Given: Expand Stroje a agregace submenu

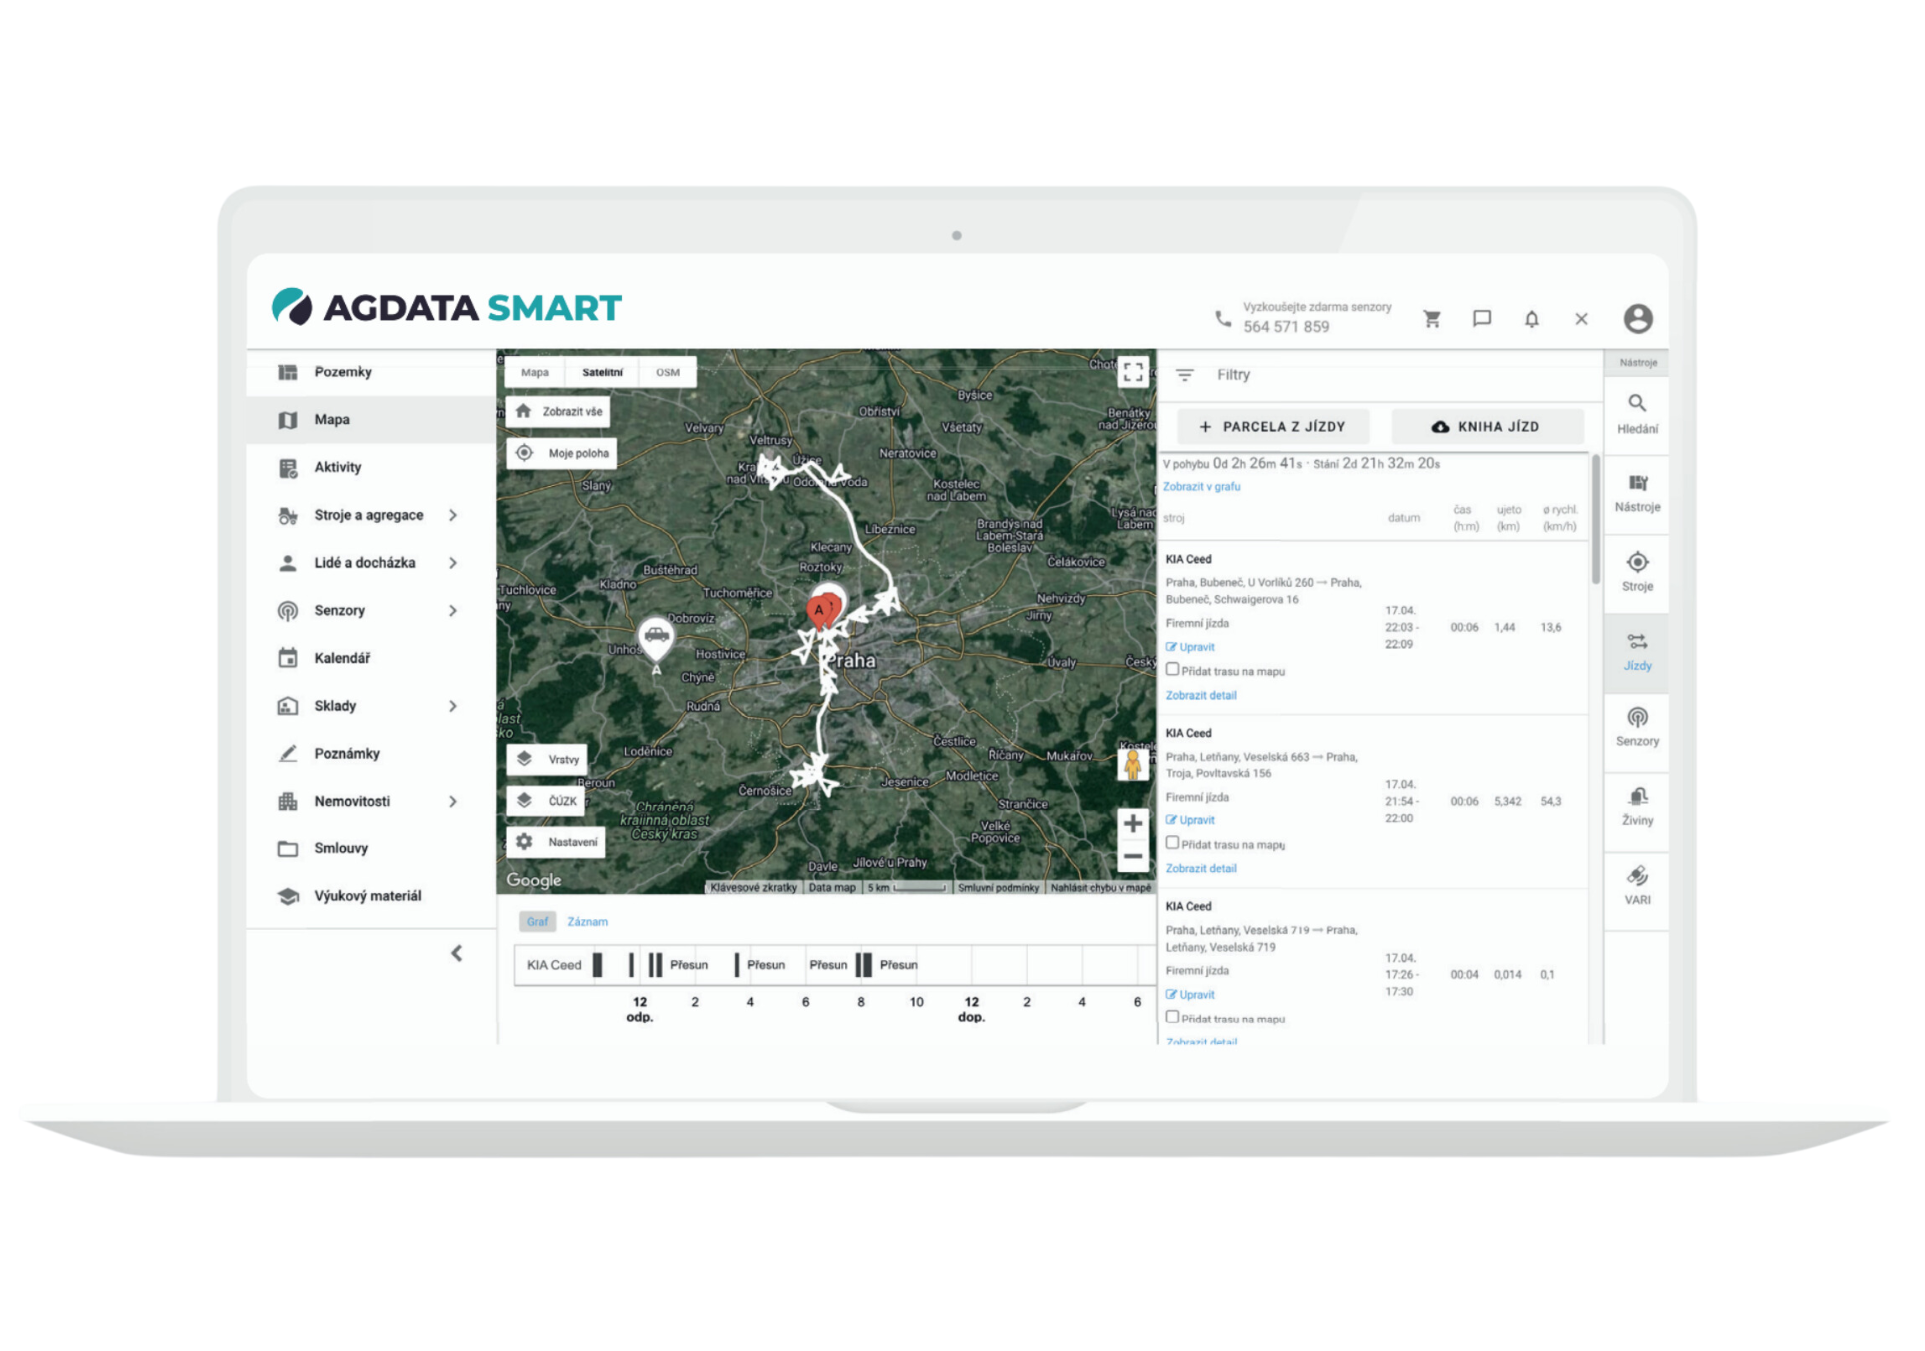Looking at the screenshot, I should 453,515.
